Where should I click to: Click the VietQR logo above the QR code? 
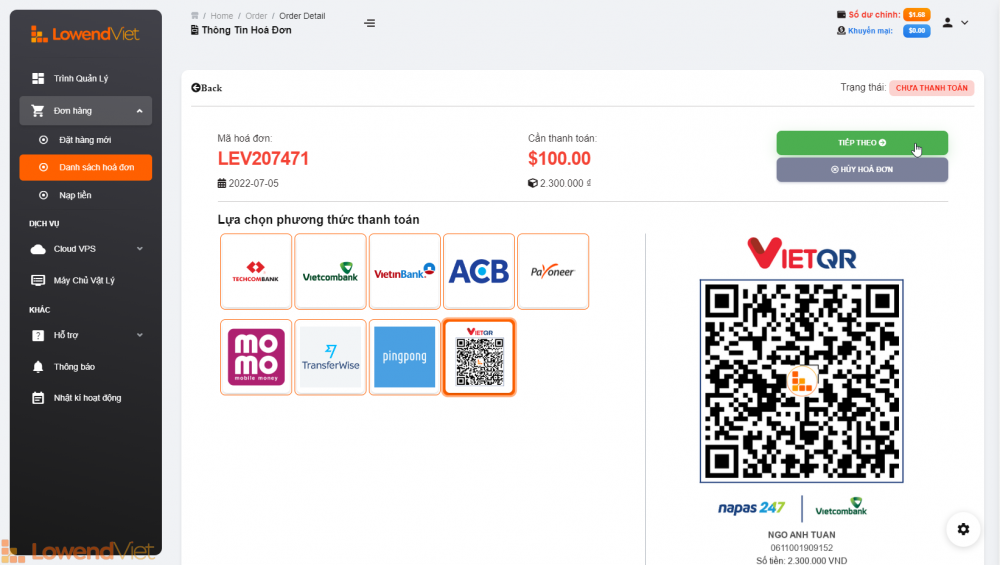point(801,254)
